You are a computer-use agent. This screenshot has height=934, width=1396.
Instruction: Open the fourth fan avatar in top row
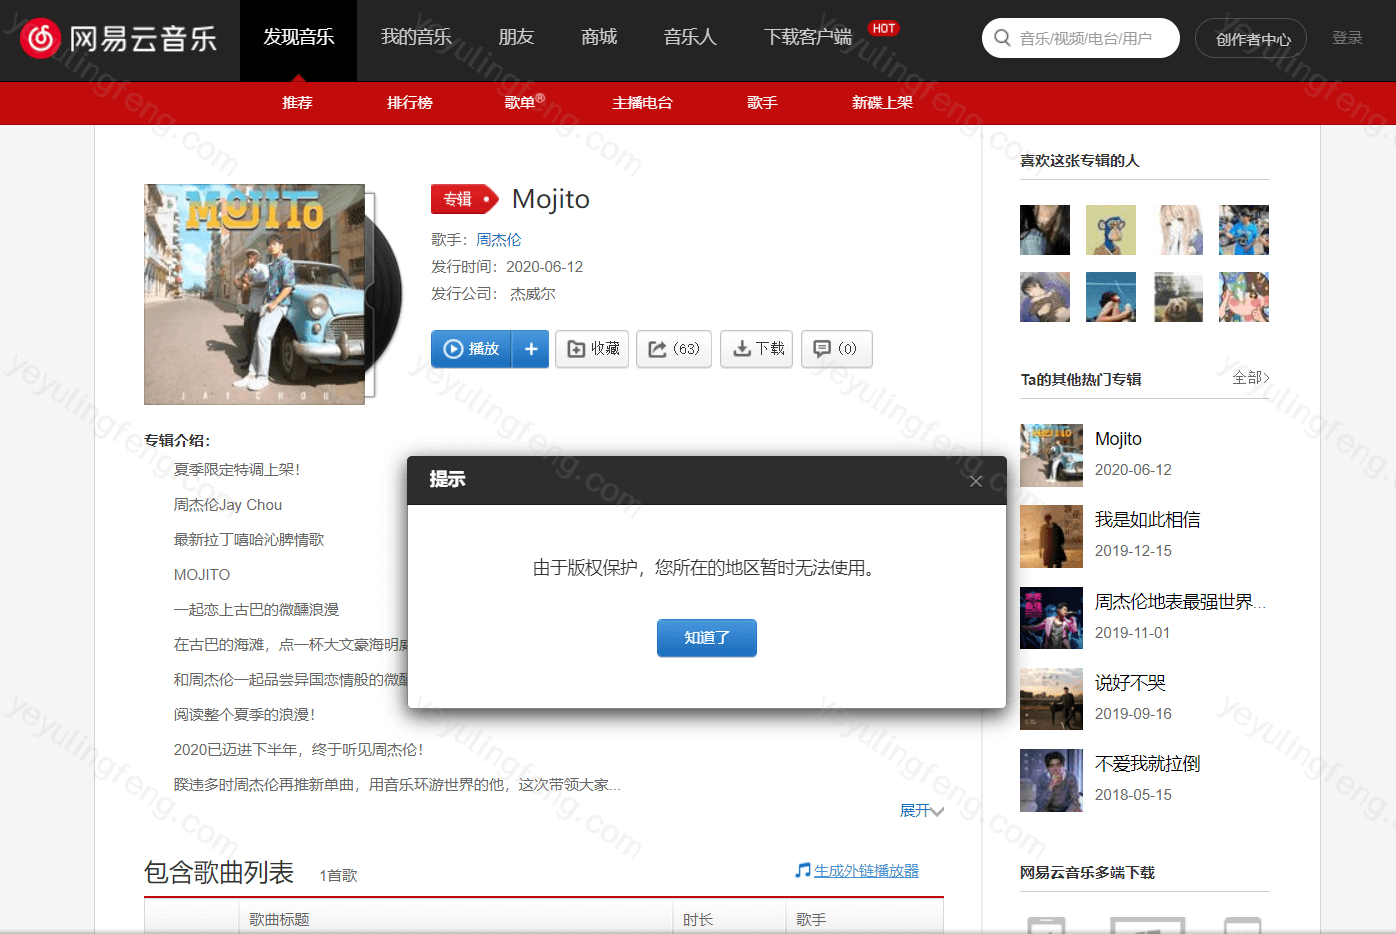click(x=1244, y=230)
